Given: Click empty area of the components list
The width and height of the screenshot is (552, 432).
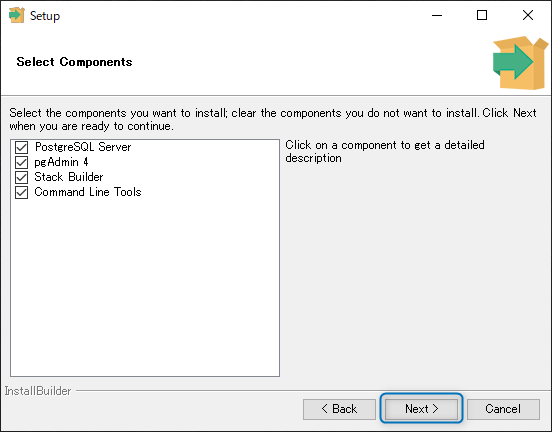Looking at the screenshot, I should coord(145,285).
